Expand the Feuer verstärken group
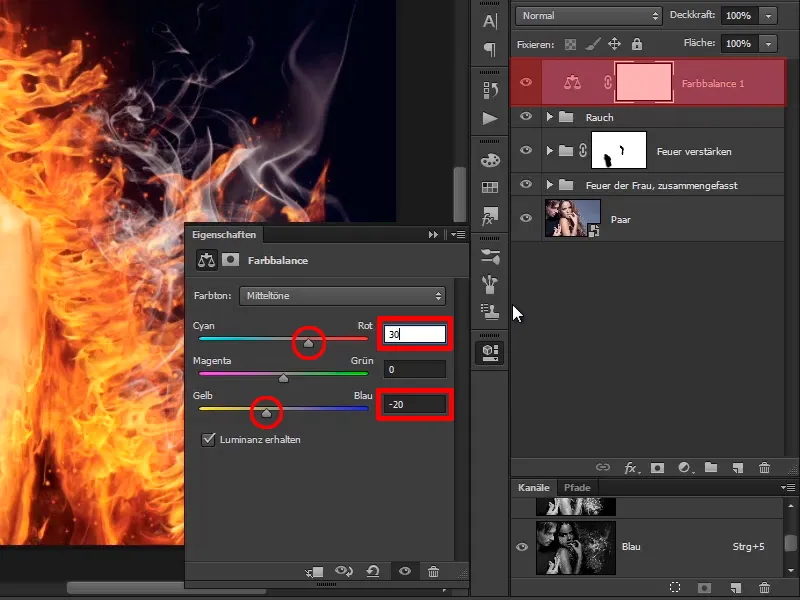 coord(549,151)
